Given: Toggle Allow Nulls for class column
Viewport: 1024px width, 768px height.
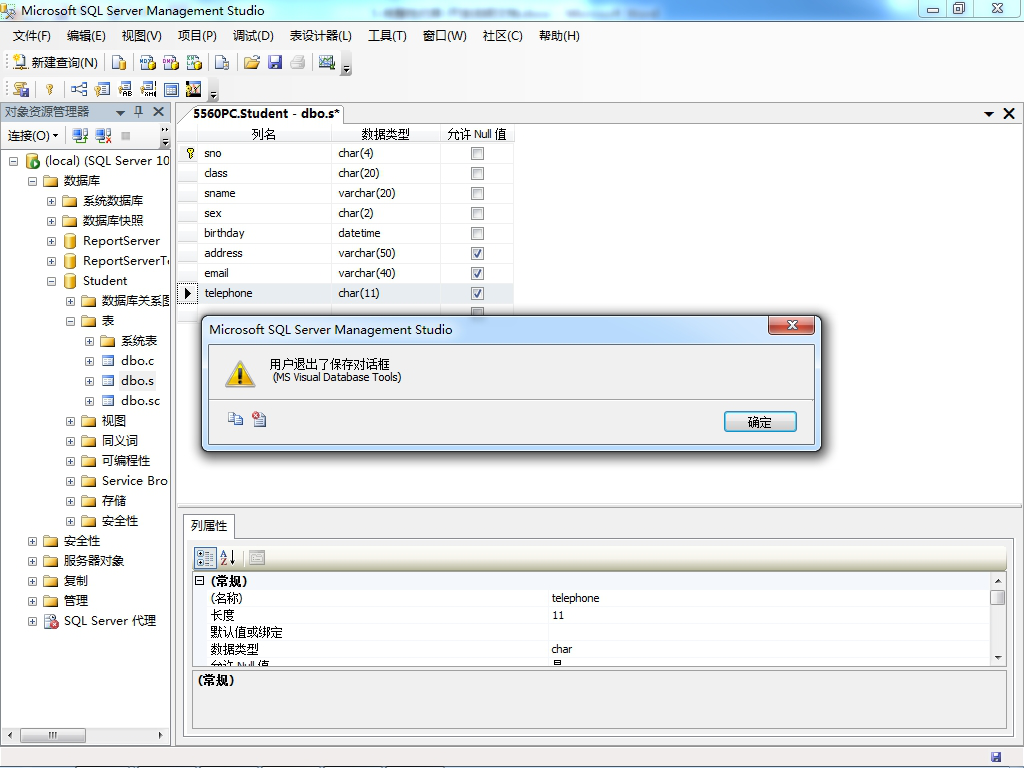Looking at the screenshot, I should click(x=477, y=174).
